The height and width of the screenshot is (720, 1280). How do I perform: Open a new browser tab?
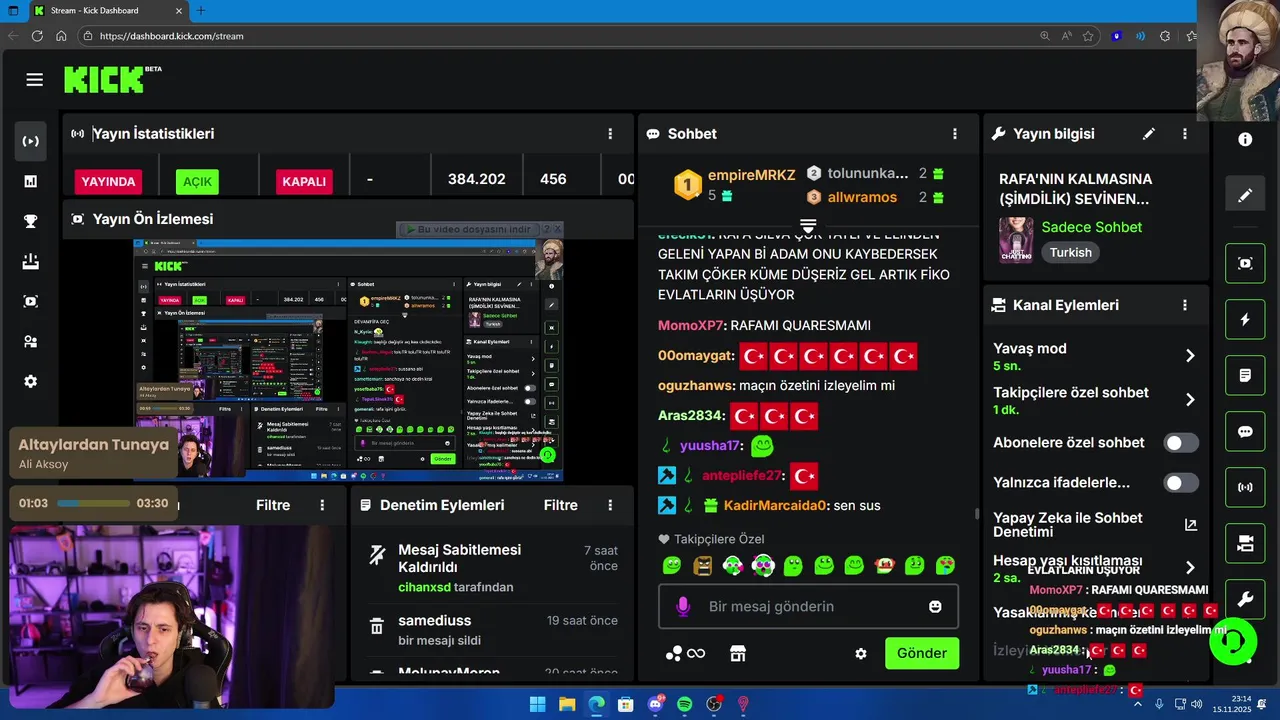[x=201, y=10]
